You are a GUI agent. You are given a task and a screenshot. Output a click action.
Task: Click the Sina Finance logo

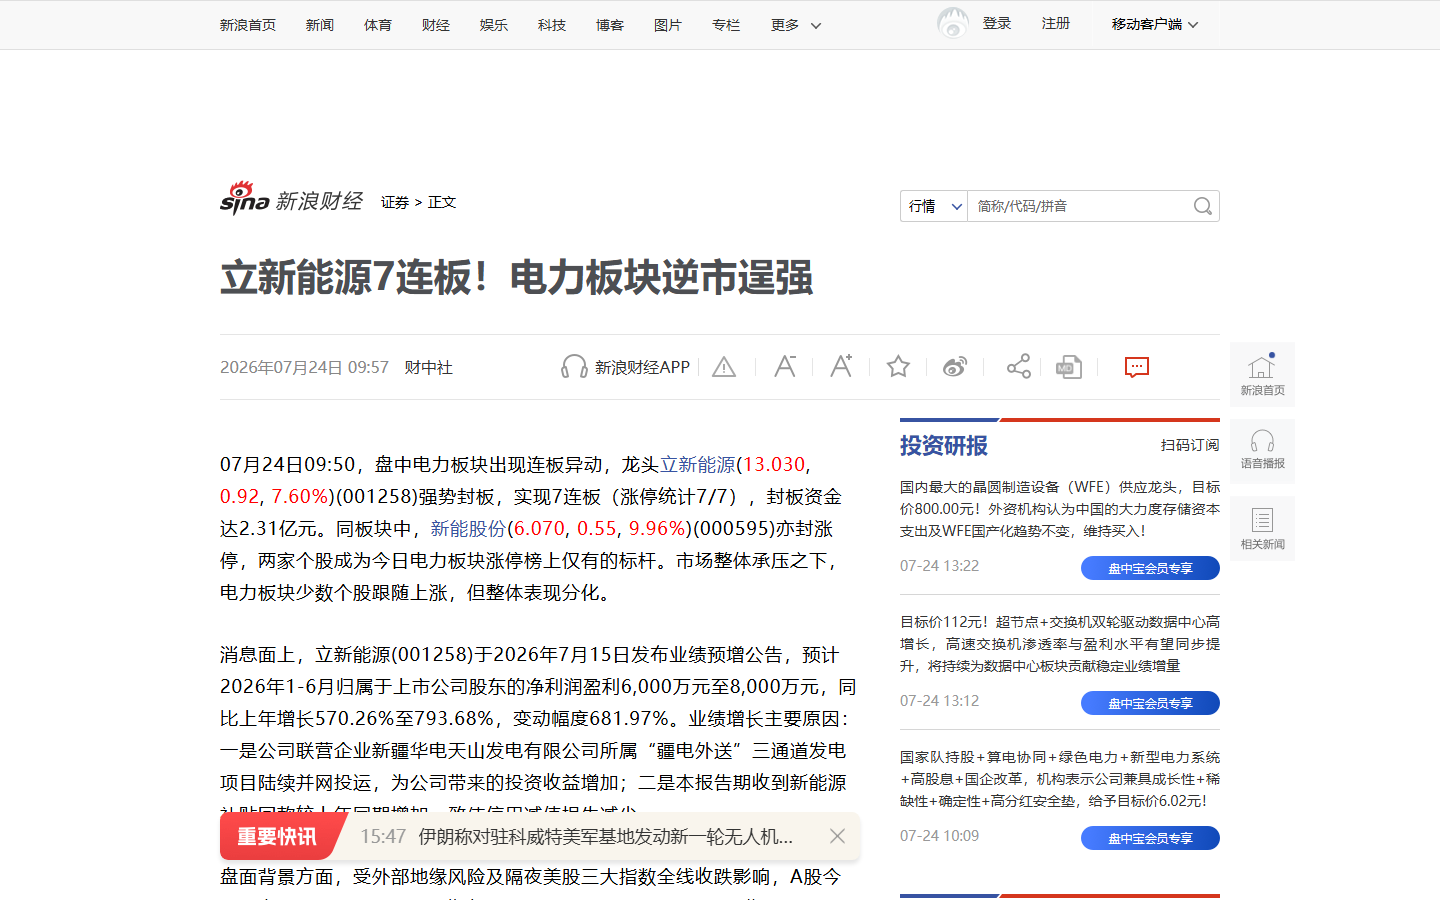(291, 199)
